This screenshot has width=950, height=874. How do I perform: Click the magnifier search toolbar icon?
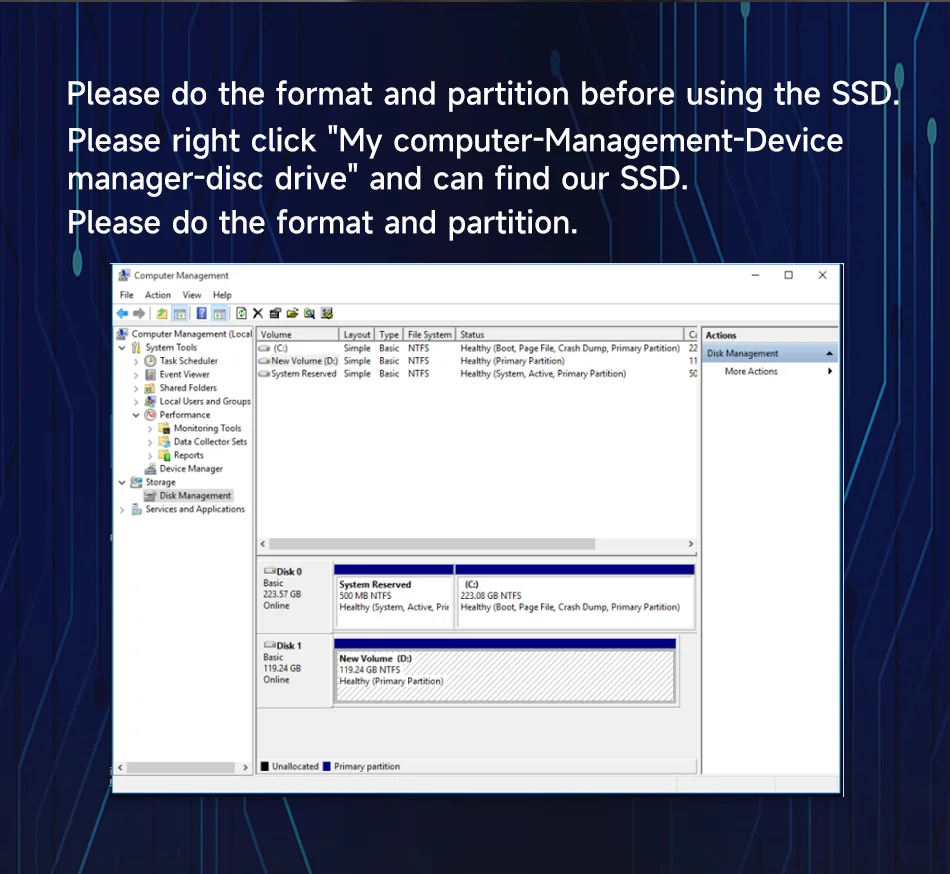pyautogui.click(x=309, y=313)
